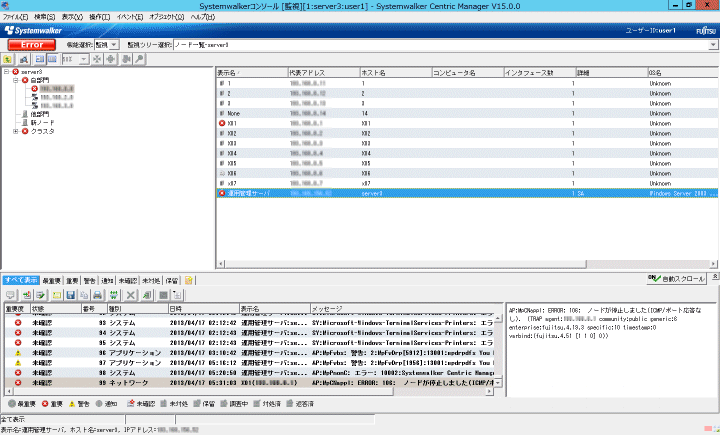Click the green arrow with red plus event icon

tap(27, 295)
